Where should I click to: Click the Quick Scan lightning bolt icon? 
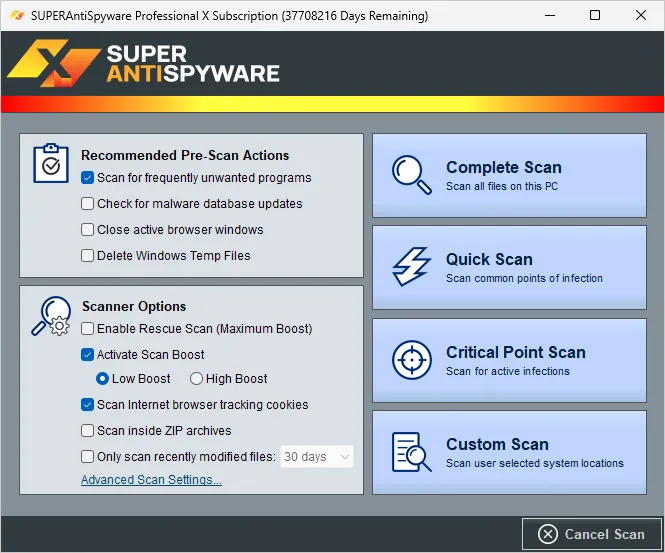click(412, 267)
